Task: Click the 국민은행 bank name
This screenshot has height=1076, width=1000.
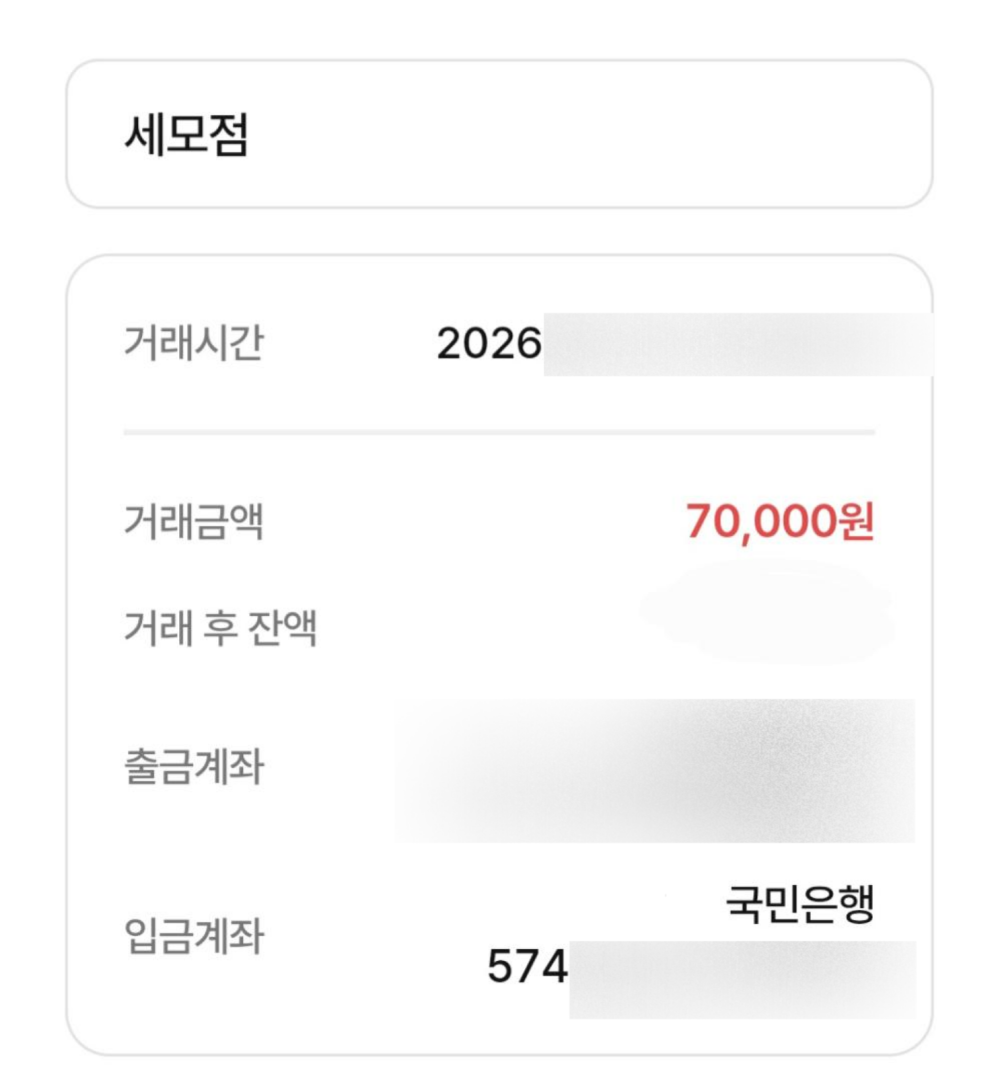Action: (x=800, y=906)
